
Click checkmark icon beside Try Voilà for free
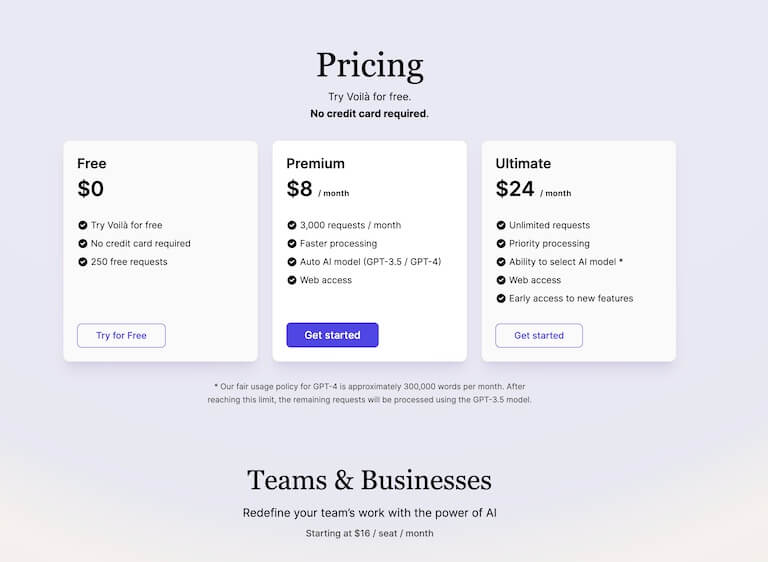pyautogui.click(x=83, y=225)
